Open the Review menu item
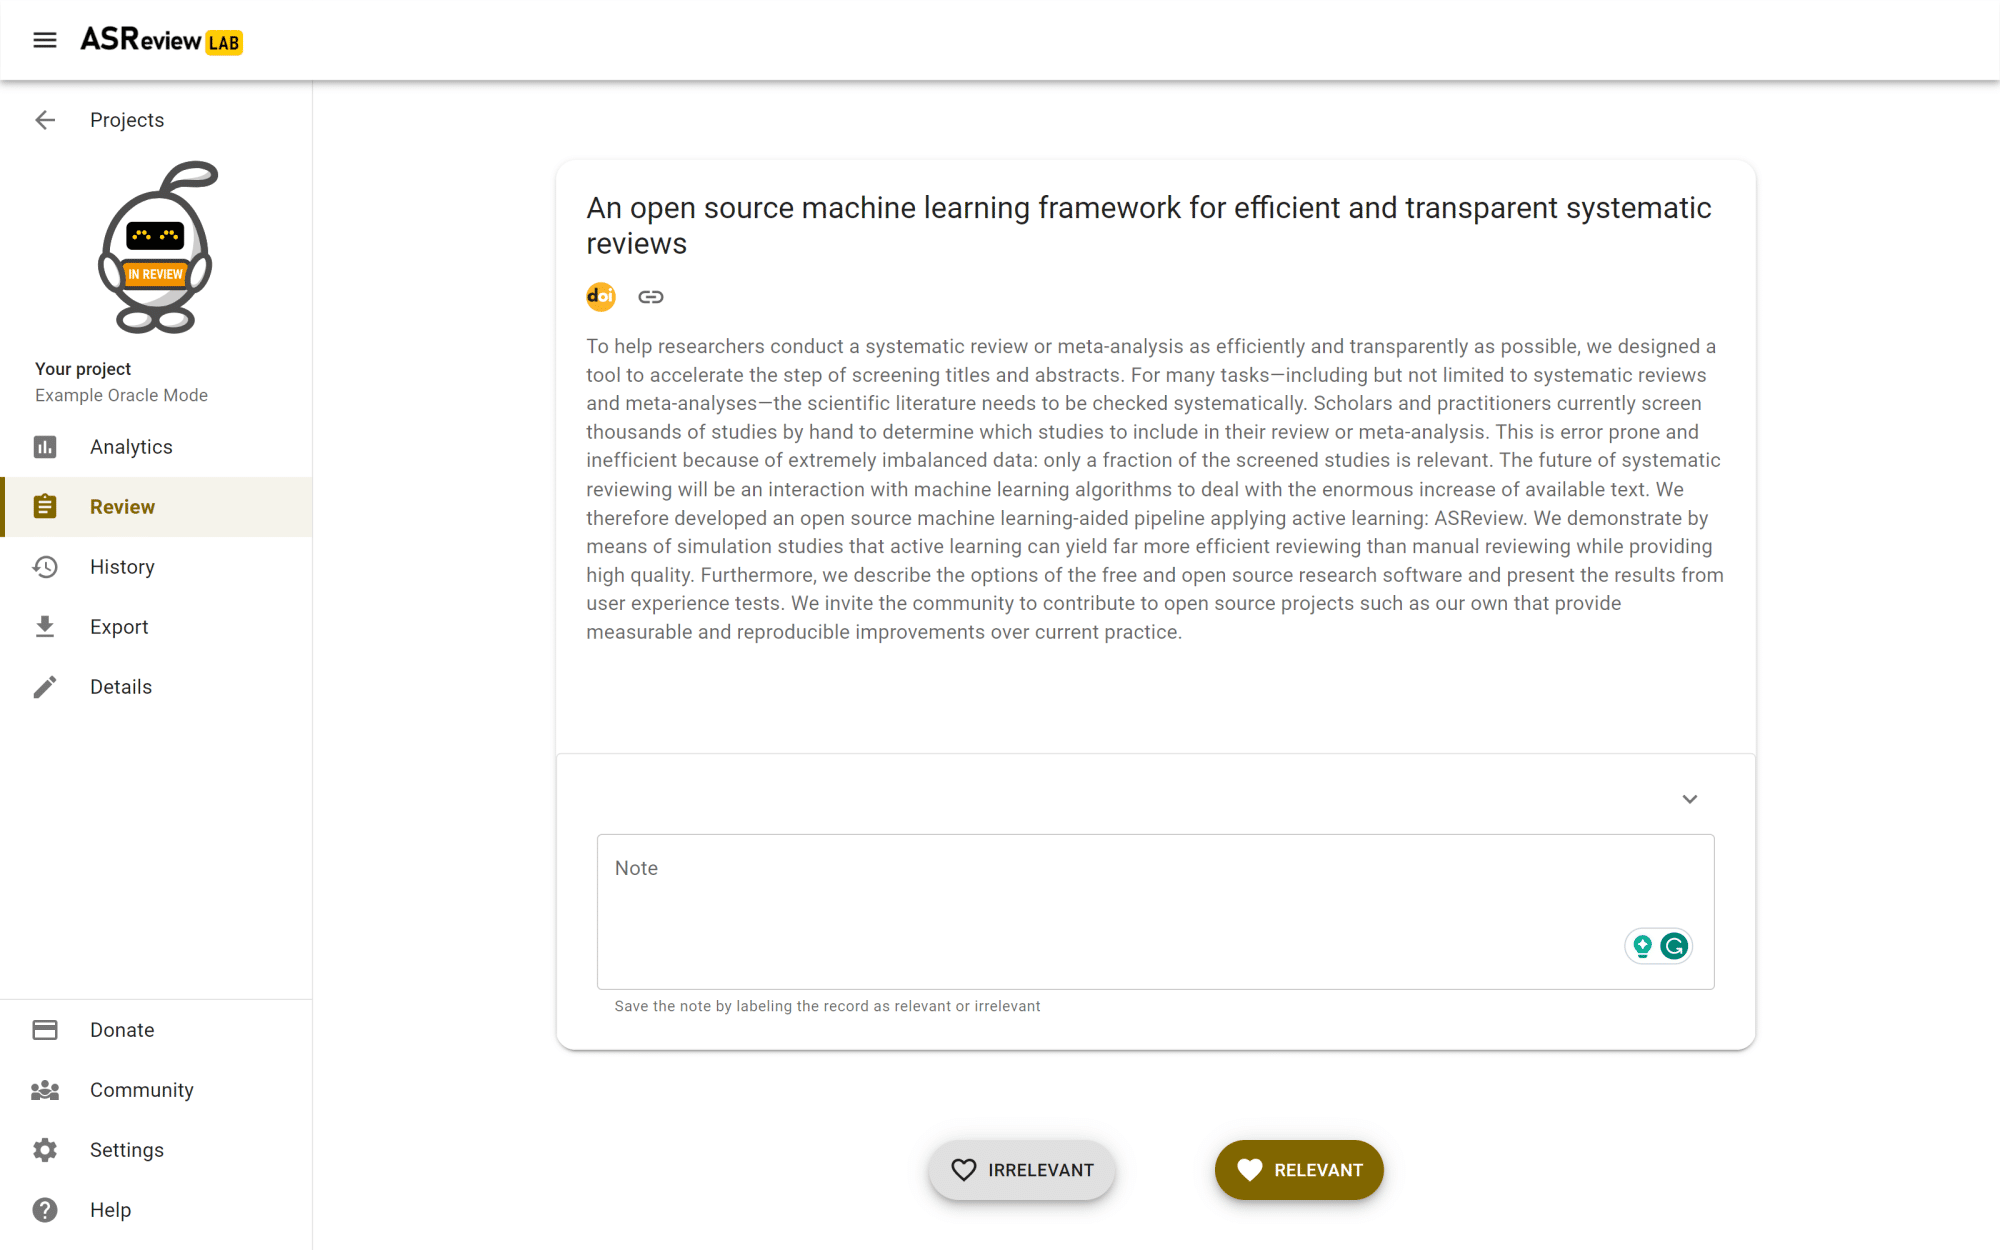The height and width of the screenshot is (1250, 2000). click(x=122, y=507)
